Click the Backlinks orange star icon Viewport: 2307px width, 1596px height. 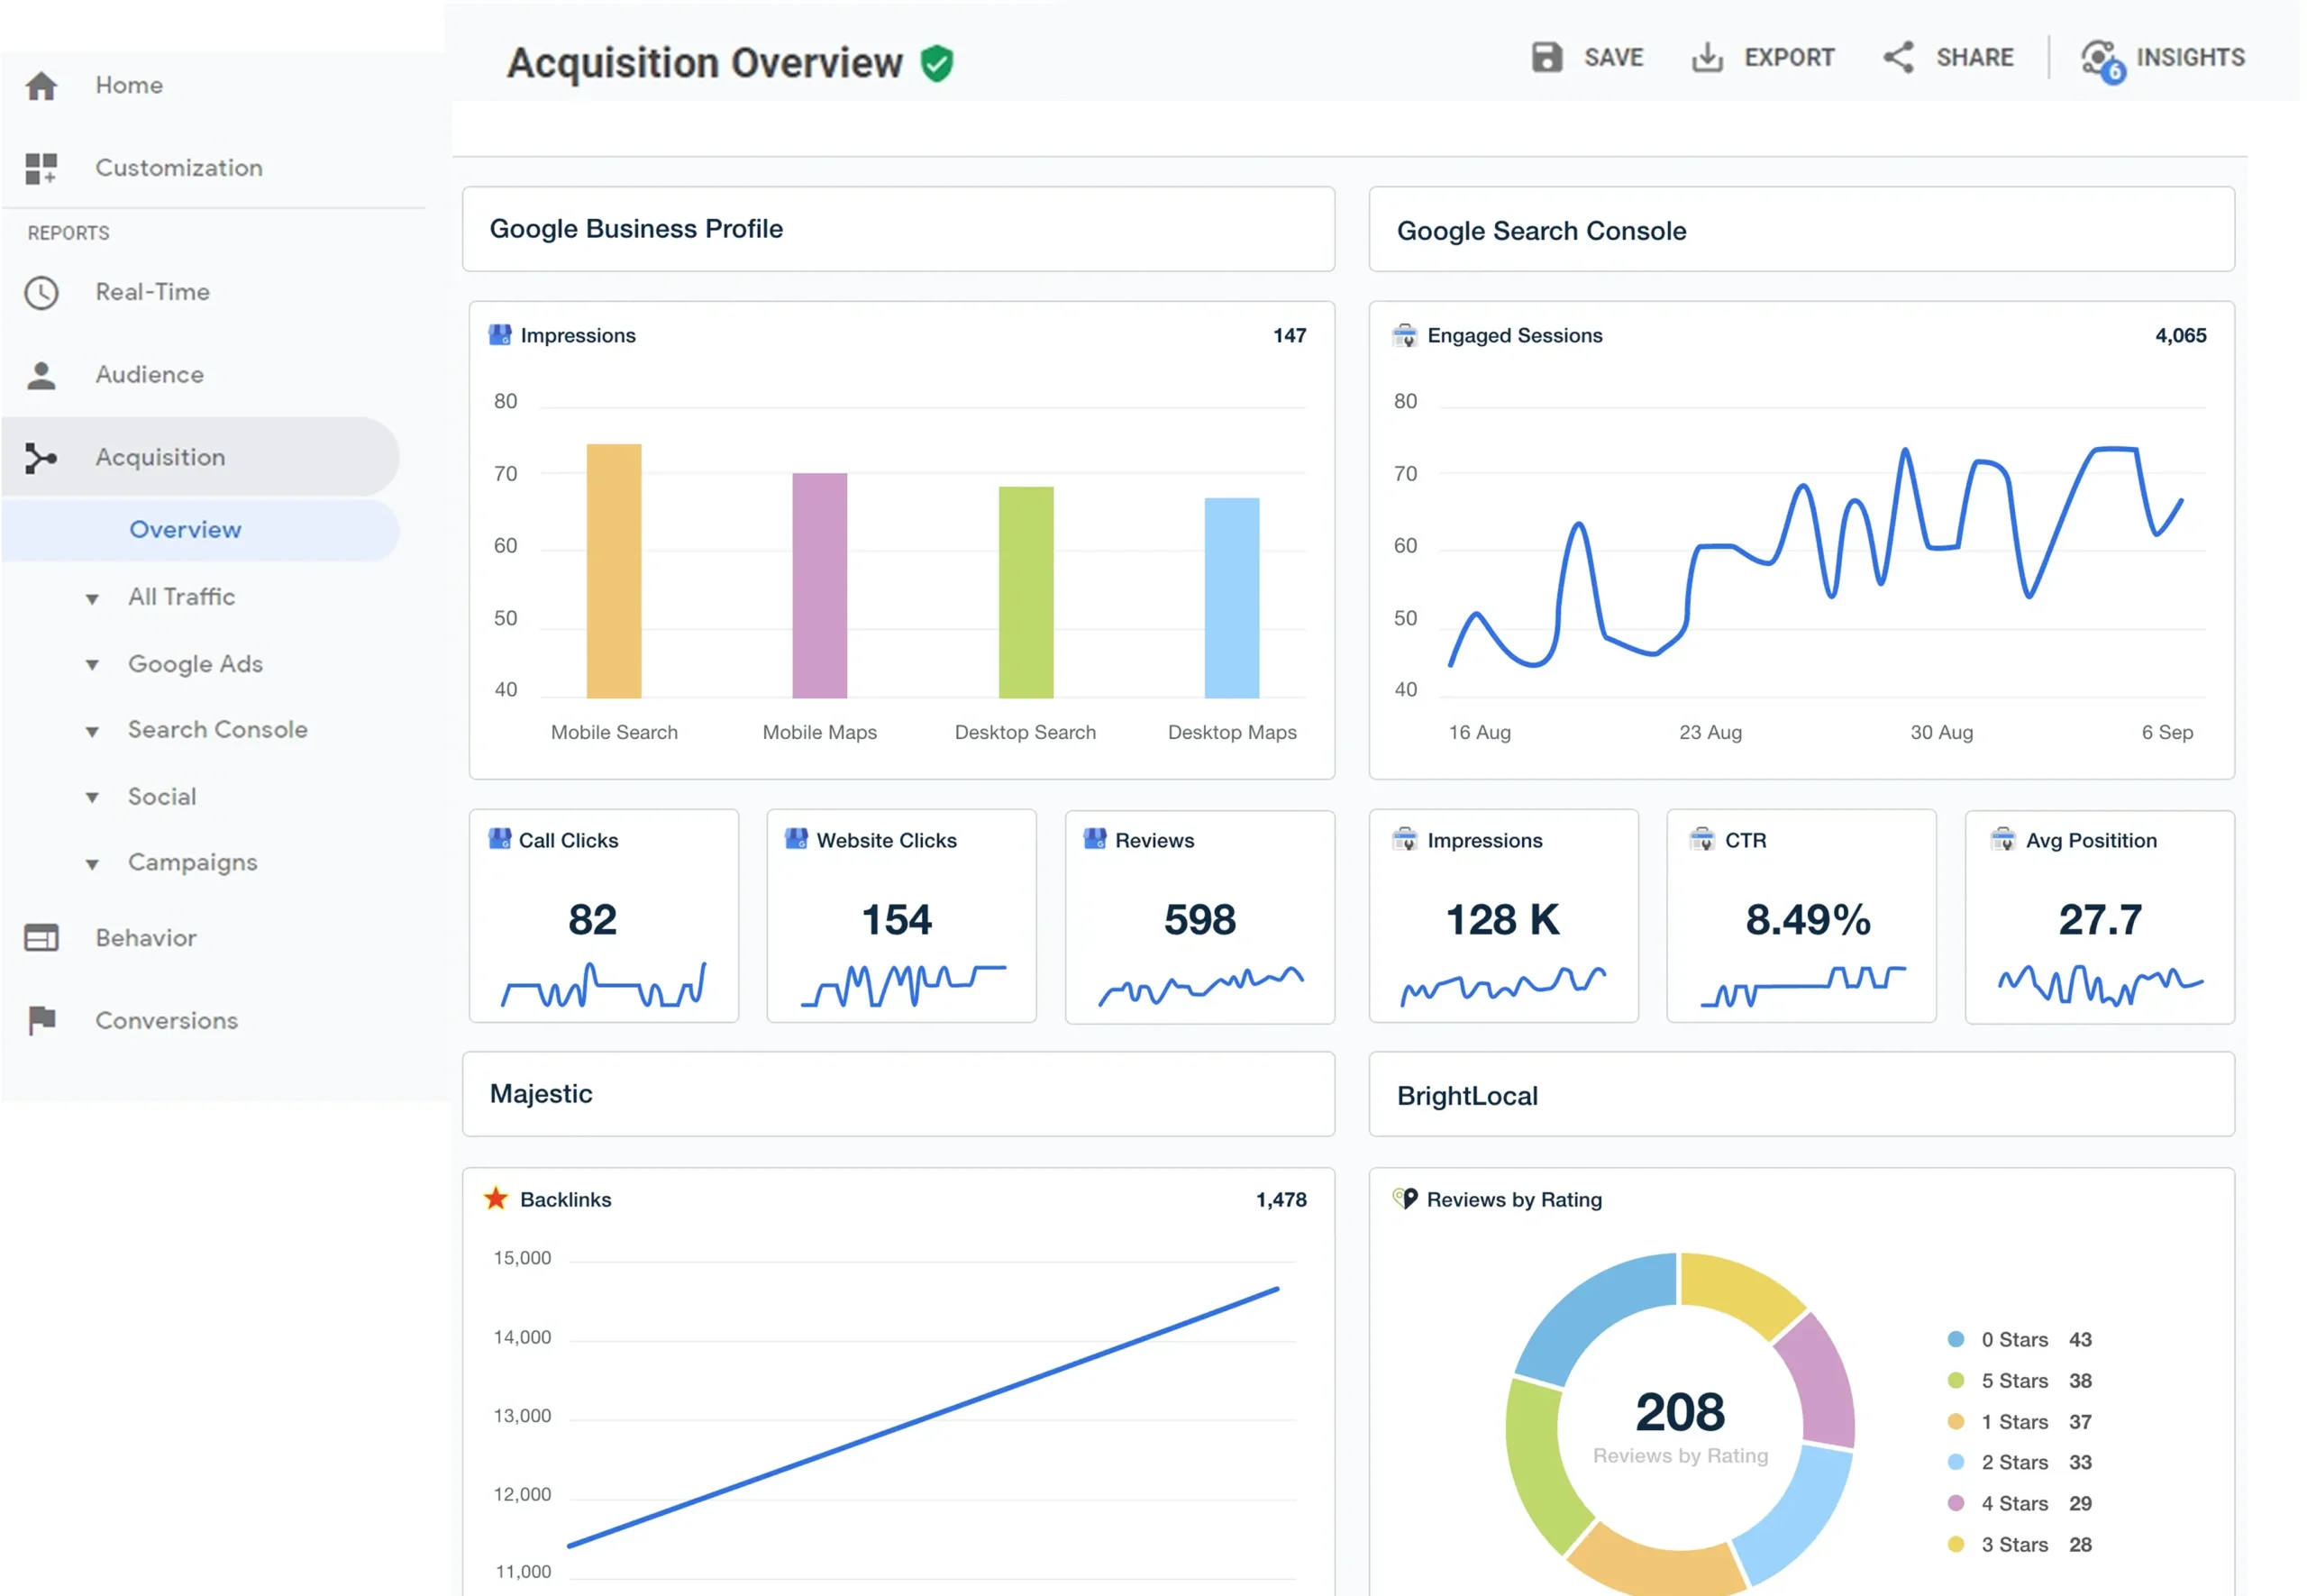tap(496, 1199)
